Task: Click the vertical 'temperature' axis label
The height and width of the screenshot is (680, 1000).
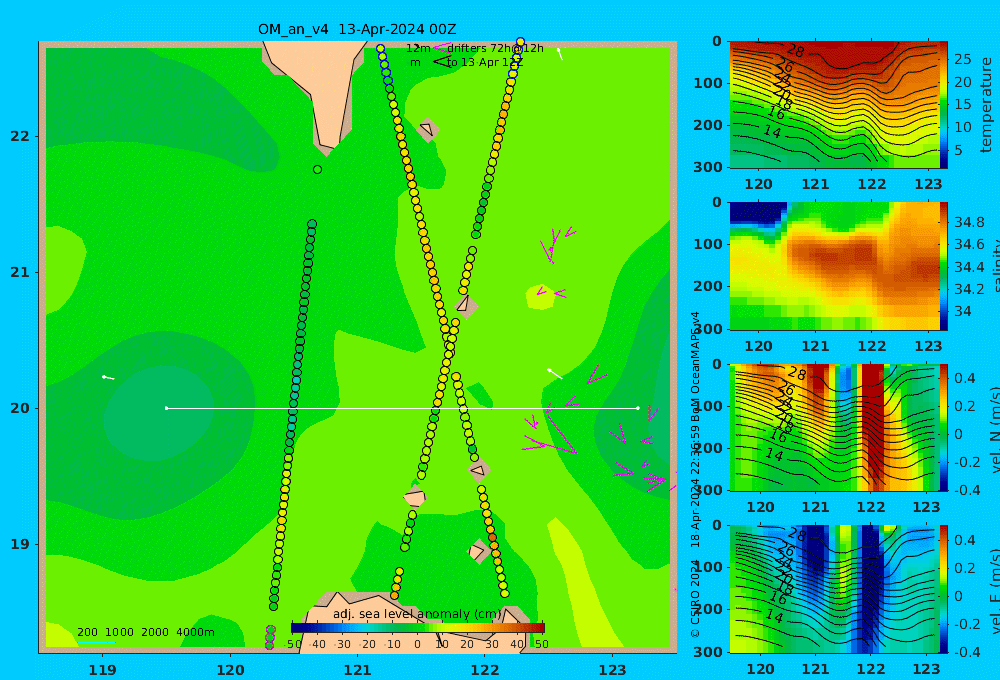Action: click(986, 105)
